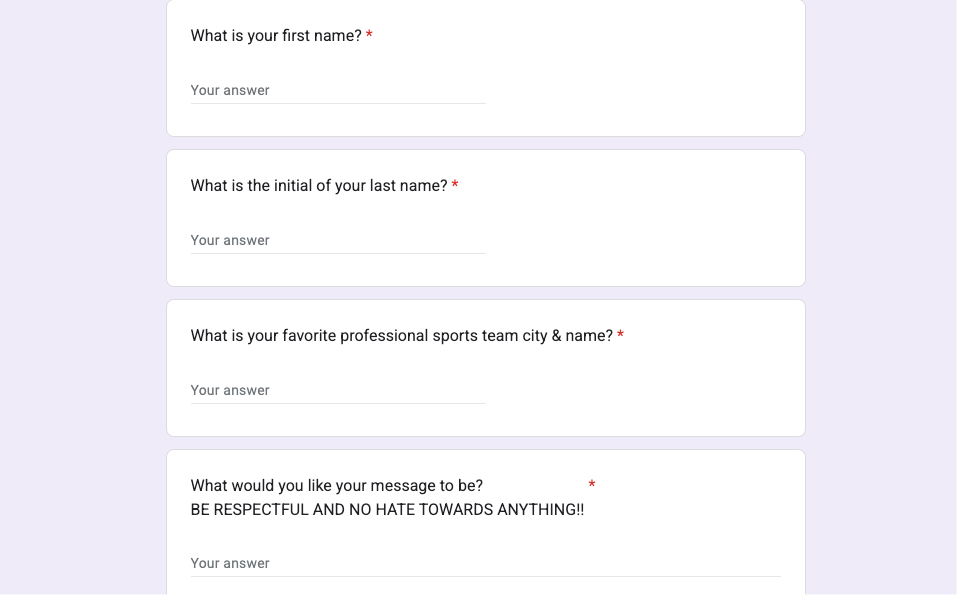The image size is (957, 595).
Task: Click the first name answer field
Action: (x=337, y=91)
